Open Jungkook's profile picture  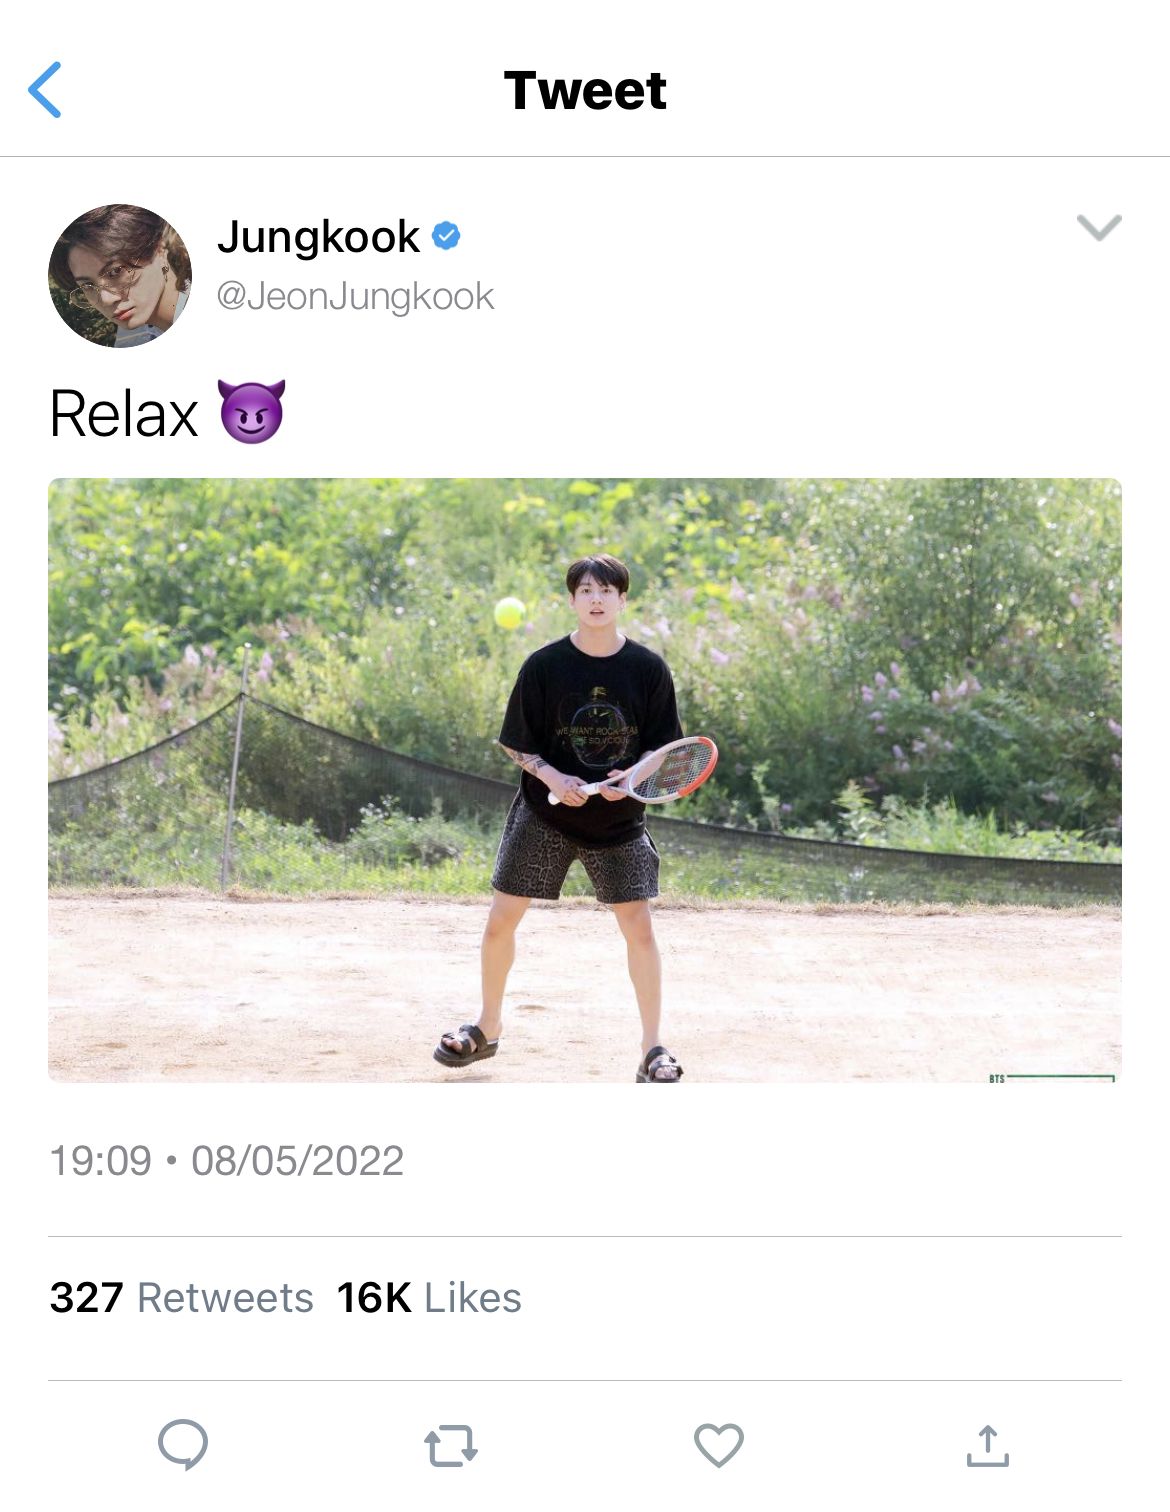120,276
